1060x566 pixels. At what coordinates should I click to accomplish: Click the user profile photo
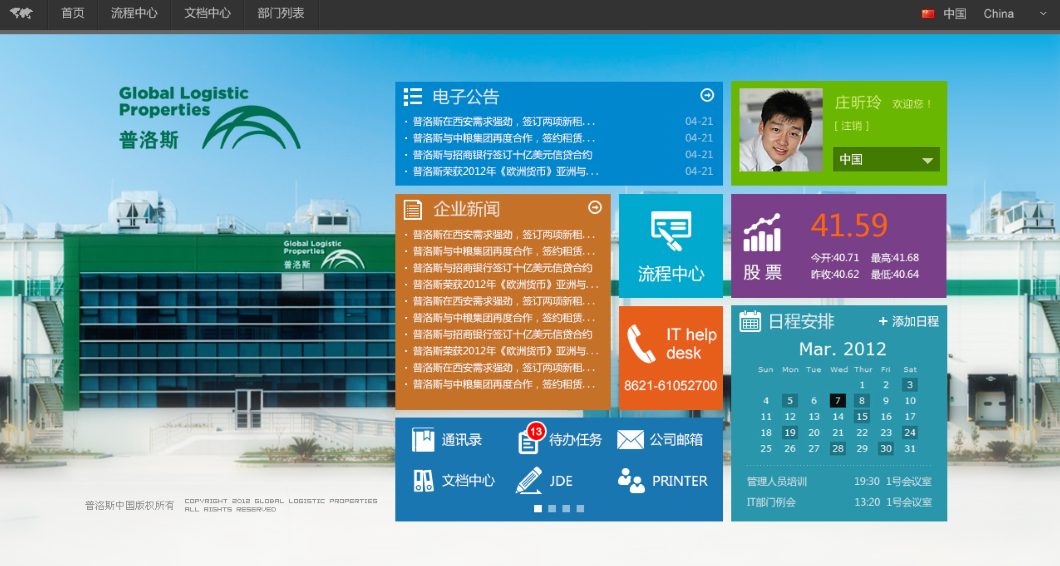(x=781, y=130)
